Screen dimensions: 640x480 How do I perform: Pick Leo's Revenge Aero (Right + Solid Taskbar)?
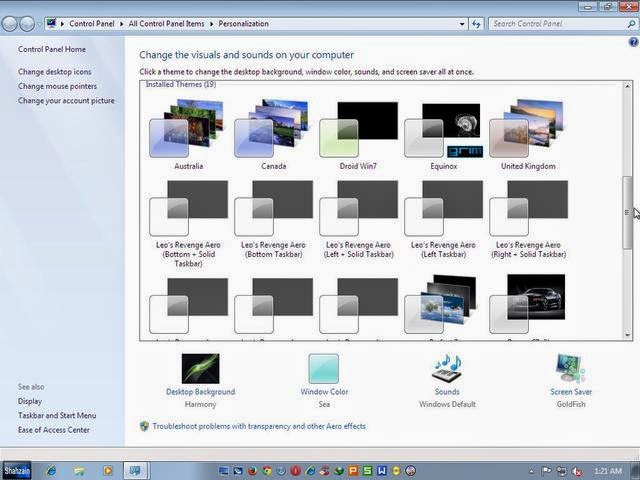(528, 220)
